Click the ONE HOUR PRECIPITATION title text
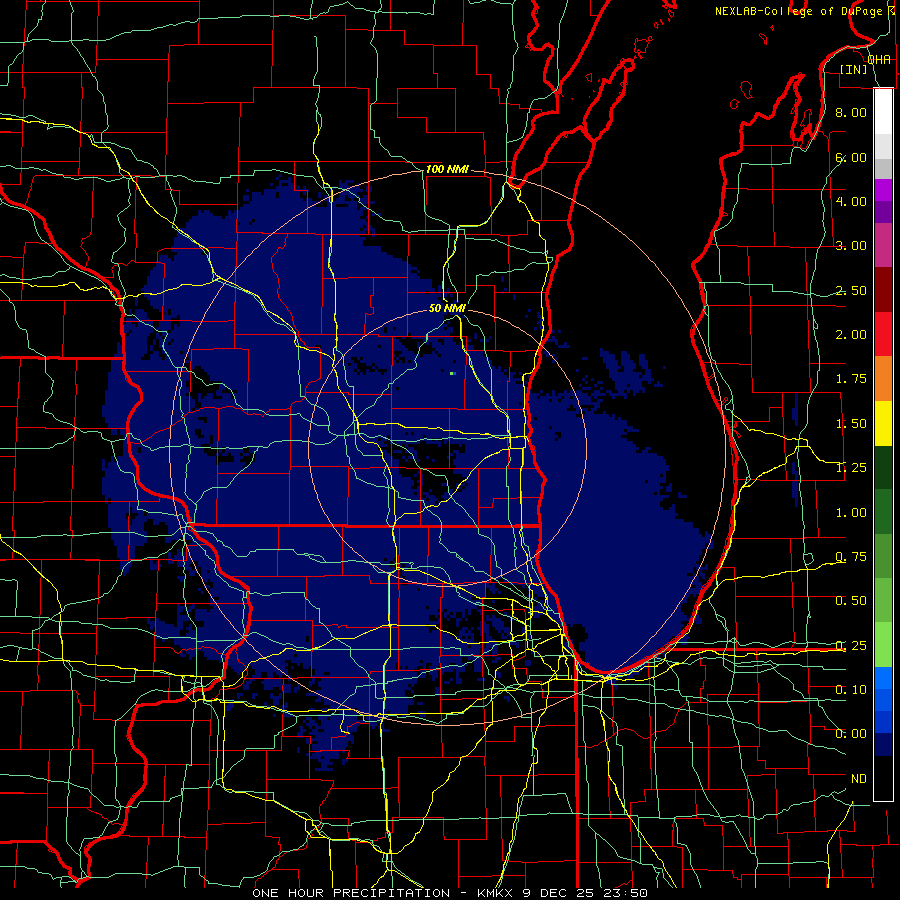The width and height of the screenshot is (900, 900). click(351, 893)
